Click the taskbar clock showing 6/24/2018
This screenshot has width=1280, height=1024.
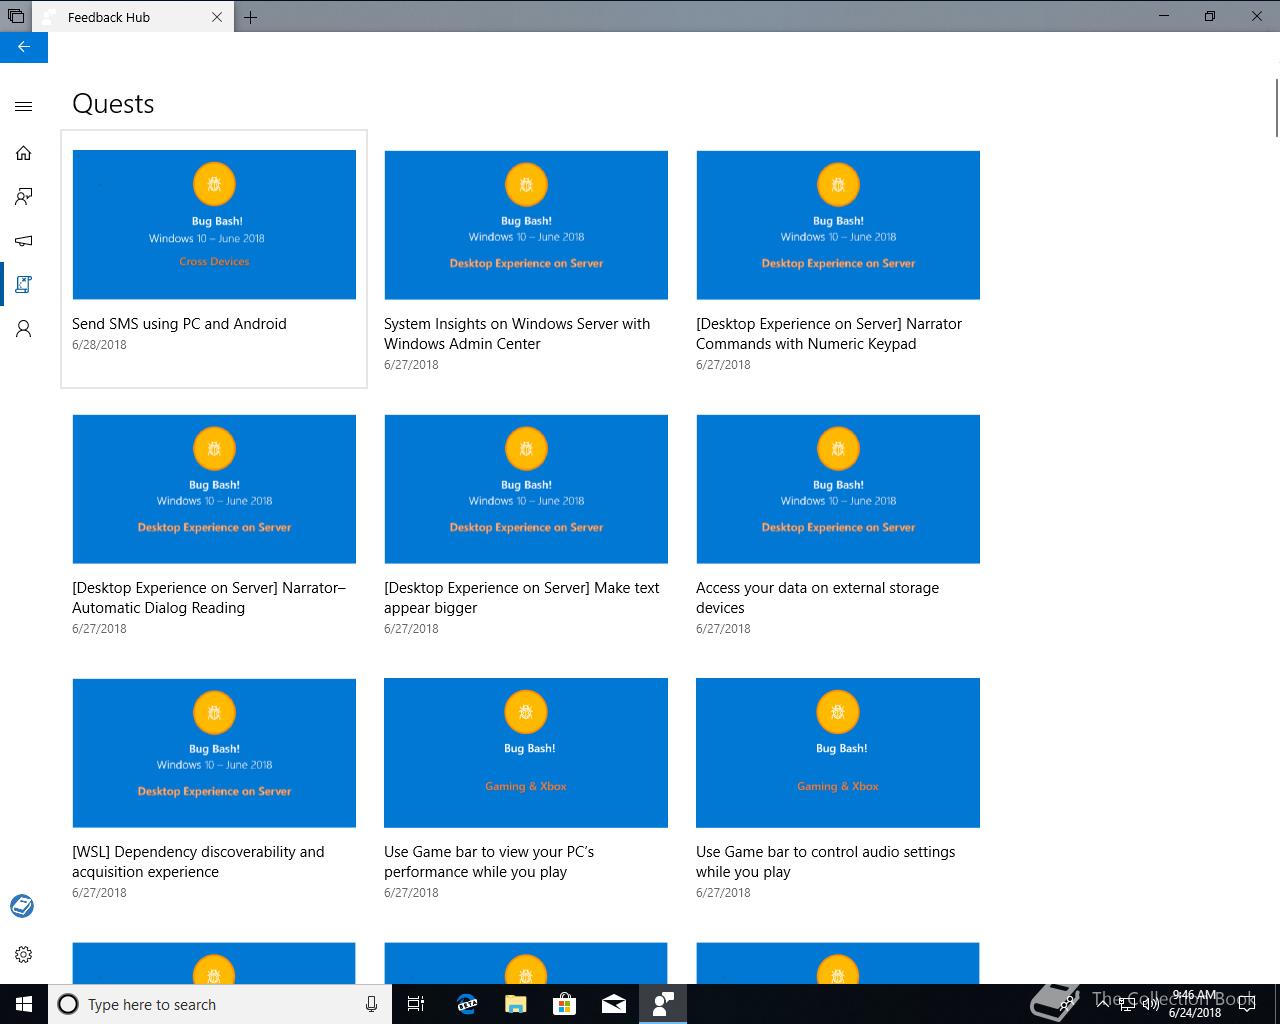[1194, 1004]
